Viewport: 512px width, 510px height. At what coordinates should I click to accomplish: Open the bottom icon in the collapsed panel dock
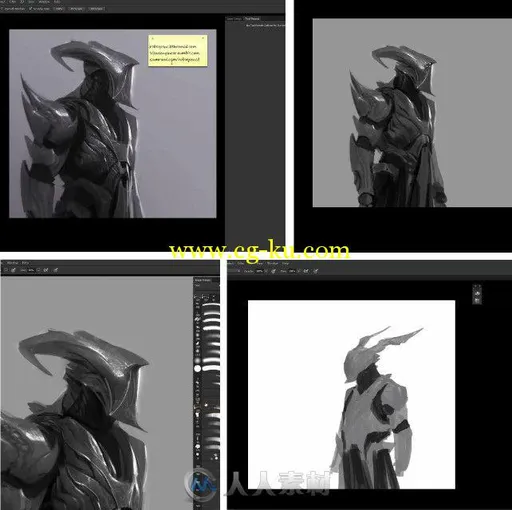tap(477, 301)
